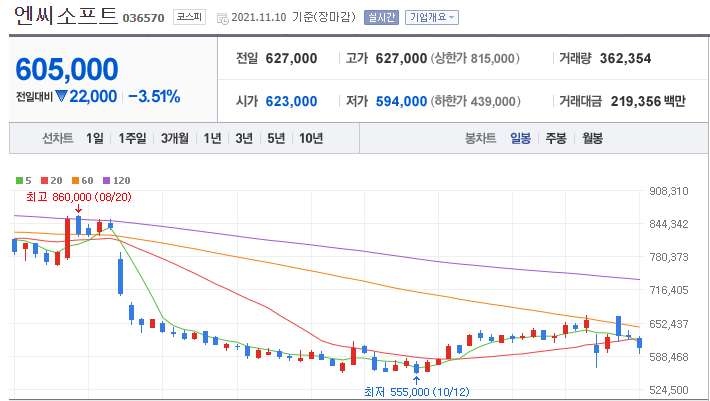Click the 엔씨소프트 stock name heading
Screen dimensions: 710x401
pyautogui.click(x=66, y=16)
